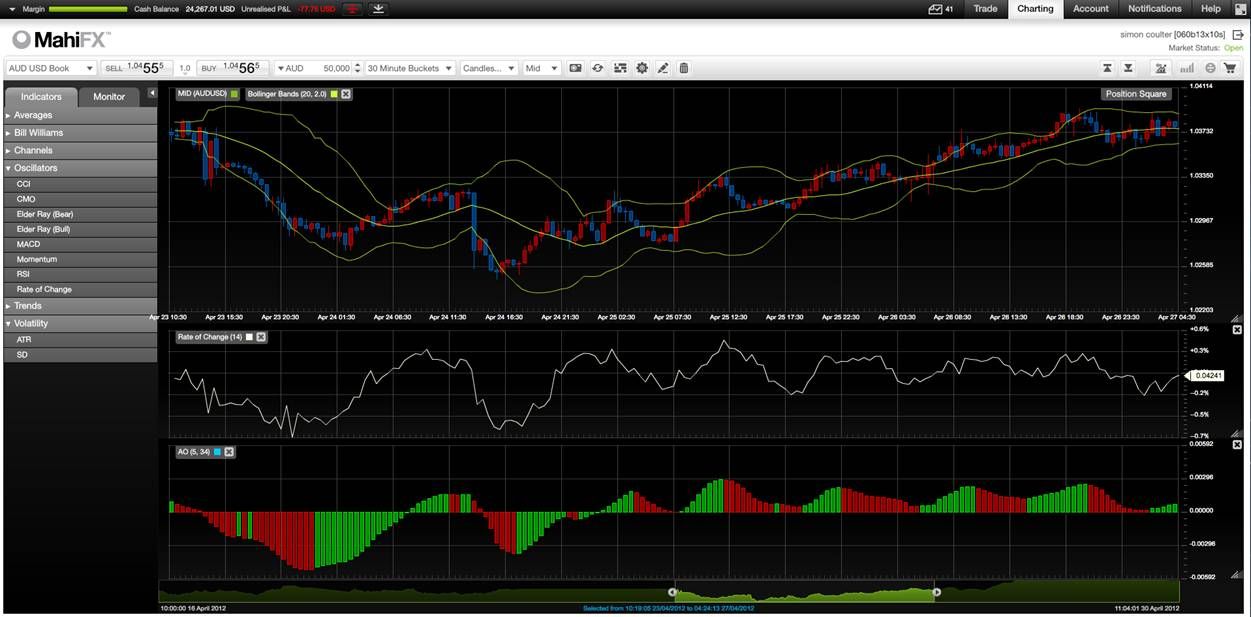The width and height of the screenshot is (1251, 617).
Task: Collapse the Volatility indicator group
Action: click(x=80, y=323)
